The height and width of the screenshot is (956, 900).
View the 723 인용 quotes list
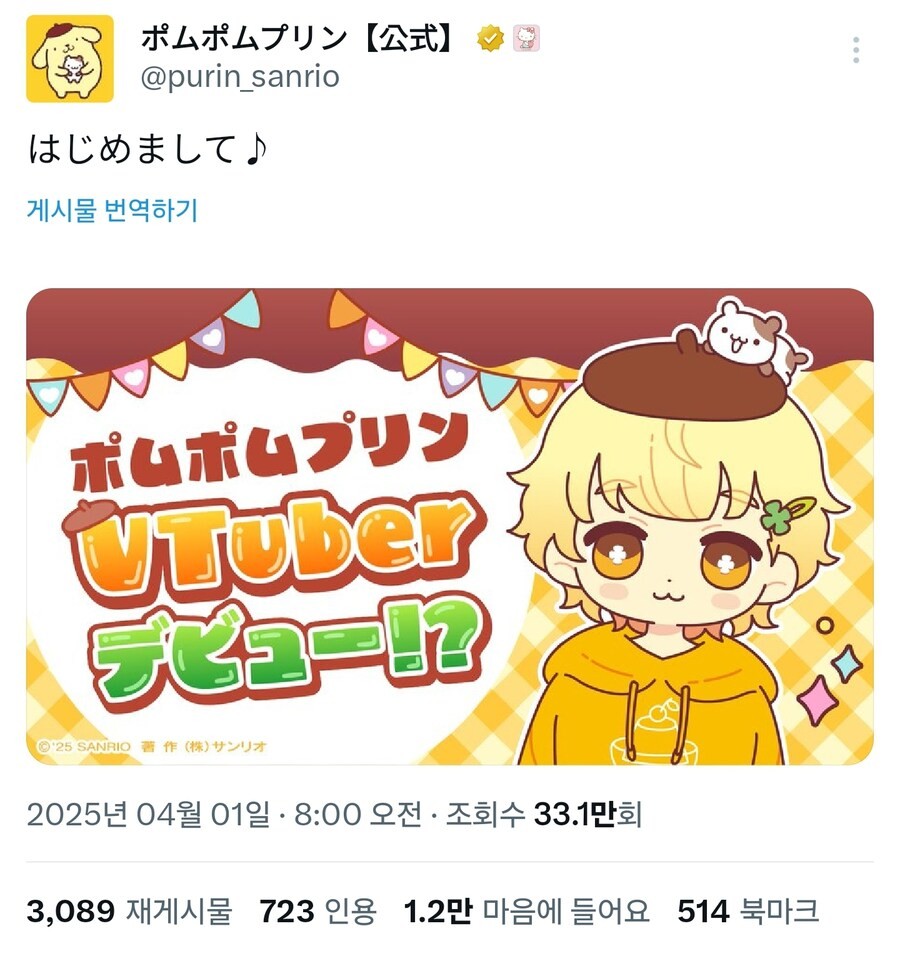(x=318, y=911)
